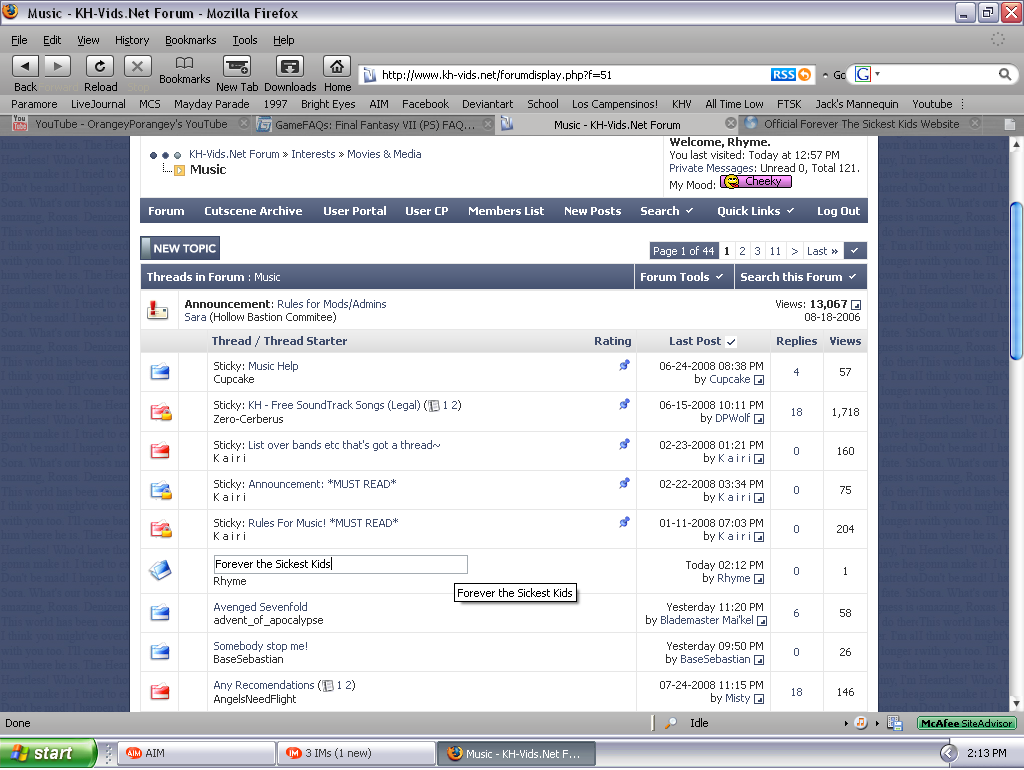Switch to GameFAQs Final Fantasy VII tab
Image resolution: width=1024 pixels, height=770 pixels.
click(x=375, y=124)
